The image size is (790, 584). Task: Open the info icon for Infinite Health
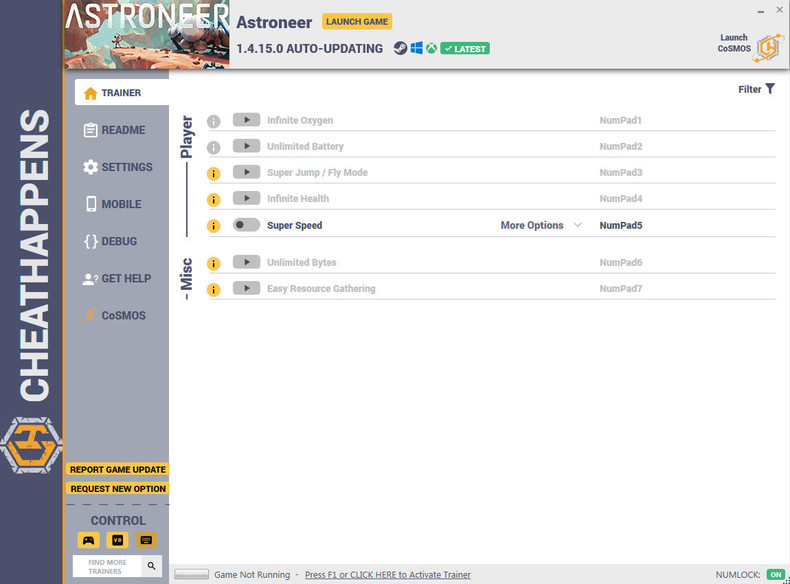point(214,200)
